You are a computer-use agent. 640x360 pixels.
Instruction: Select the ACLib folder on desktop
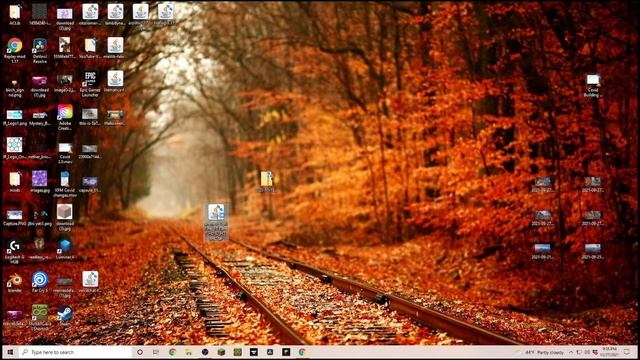15,15
